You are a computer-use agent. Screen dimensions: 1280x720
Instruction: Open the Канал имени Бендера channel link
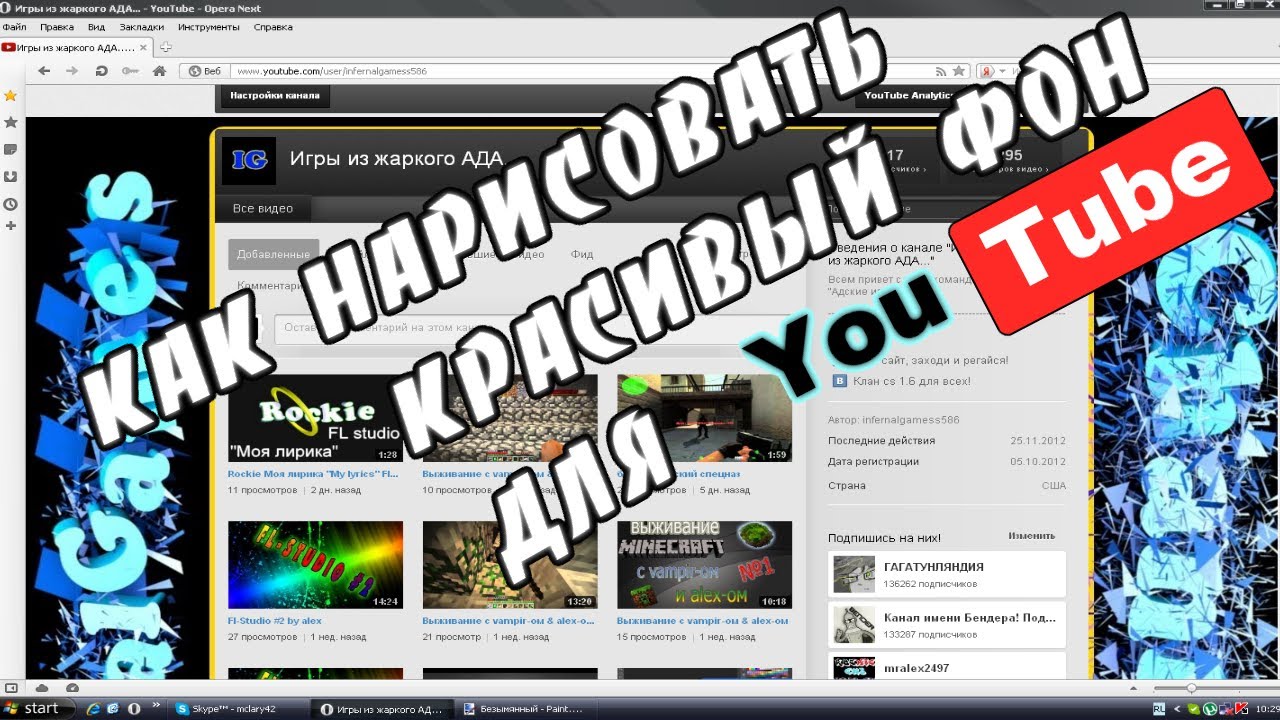(970, 617)
